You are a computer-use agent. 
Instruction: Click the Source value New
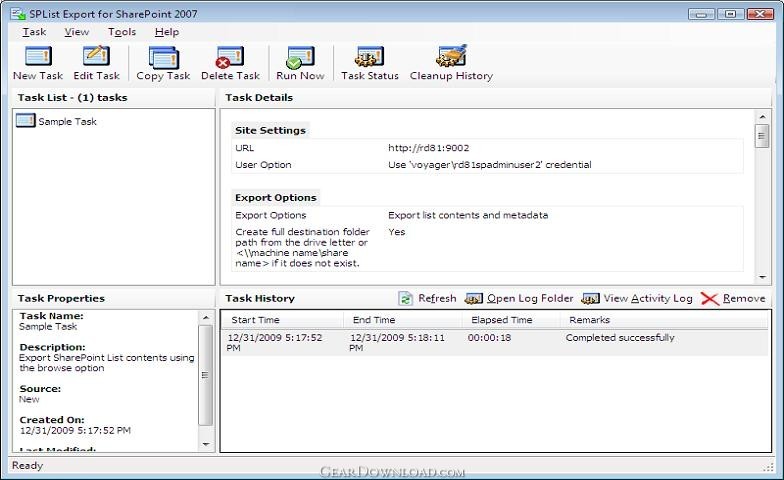[29, 400]
